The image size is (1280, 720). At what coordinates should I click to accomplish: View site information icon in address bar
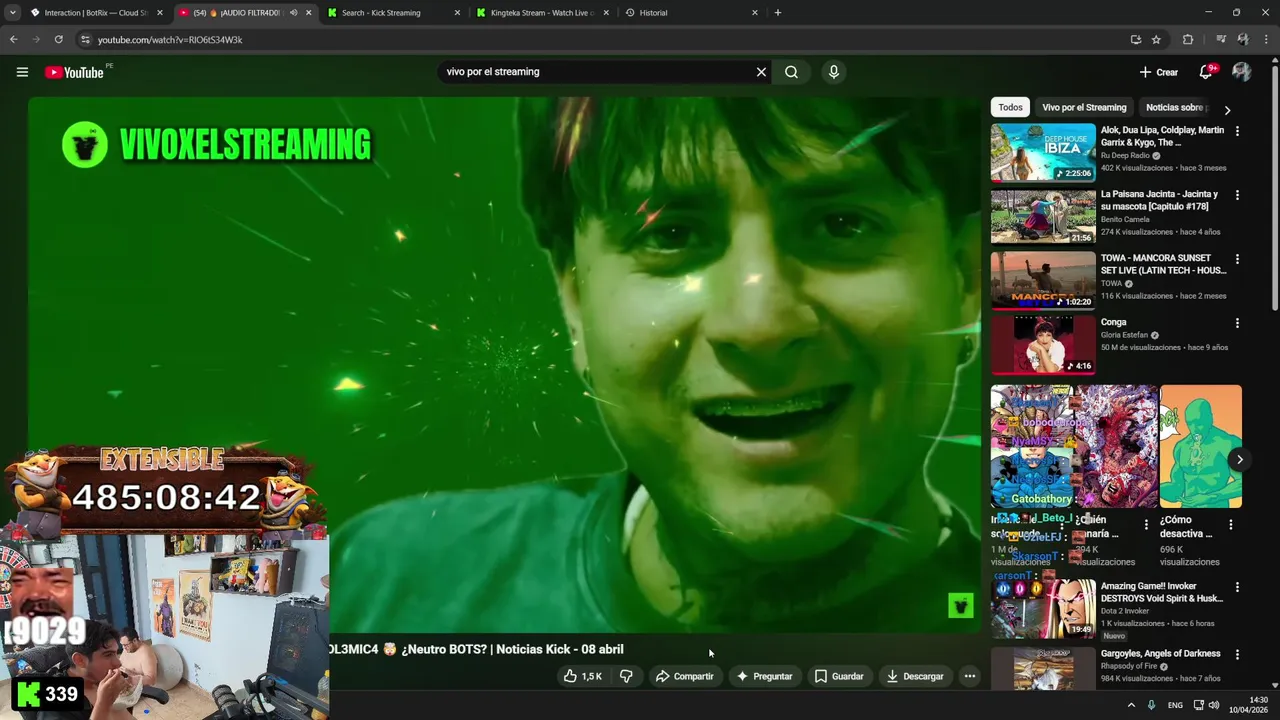pos(85,40)
